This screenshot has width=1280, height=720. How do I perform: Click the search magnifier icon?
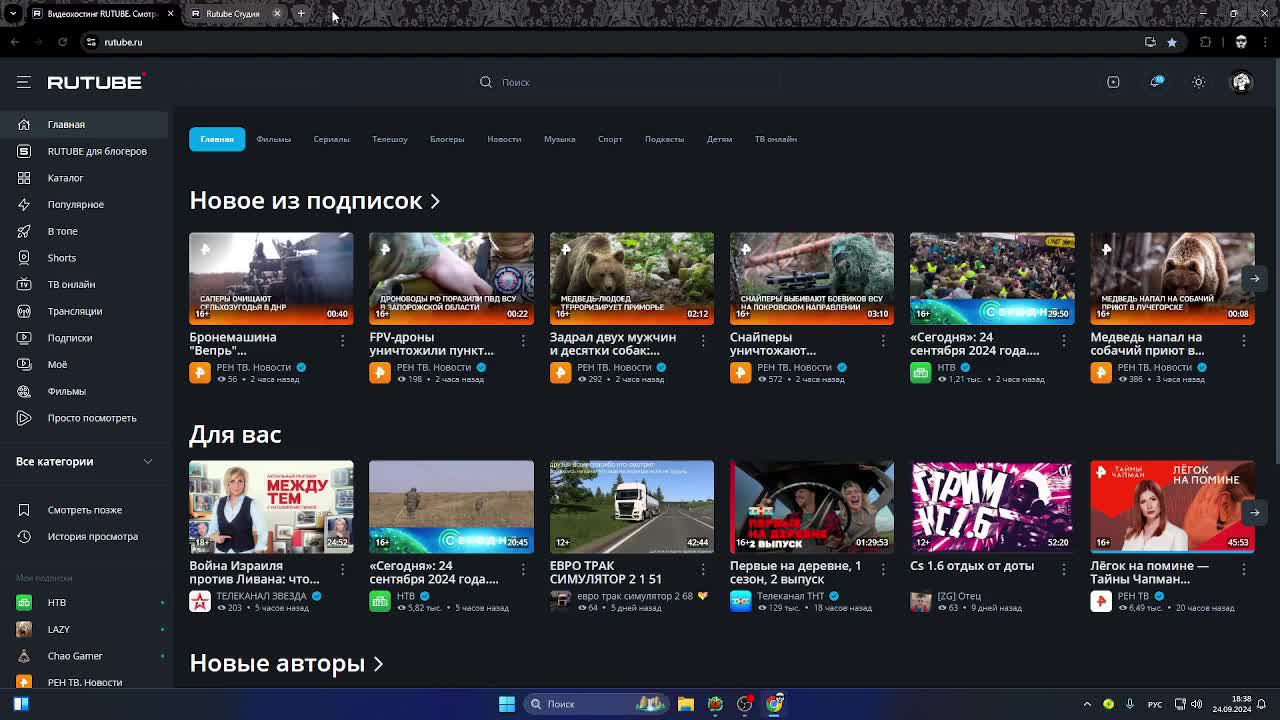tap(486, 82)
